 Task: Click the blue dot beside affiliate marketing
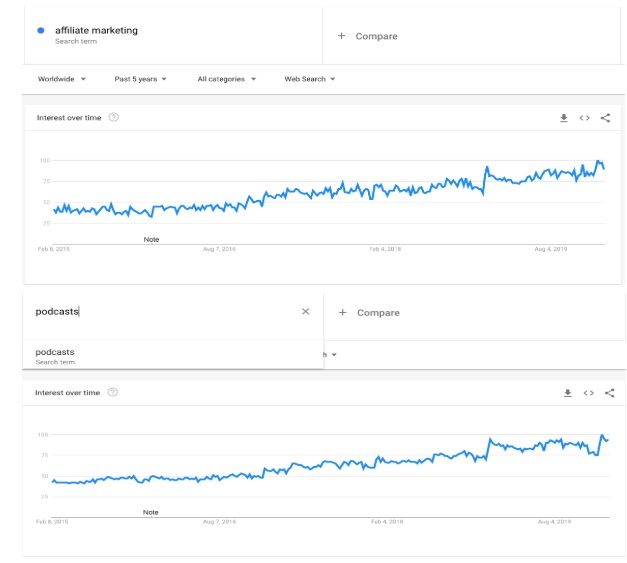pos(40,31)
